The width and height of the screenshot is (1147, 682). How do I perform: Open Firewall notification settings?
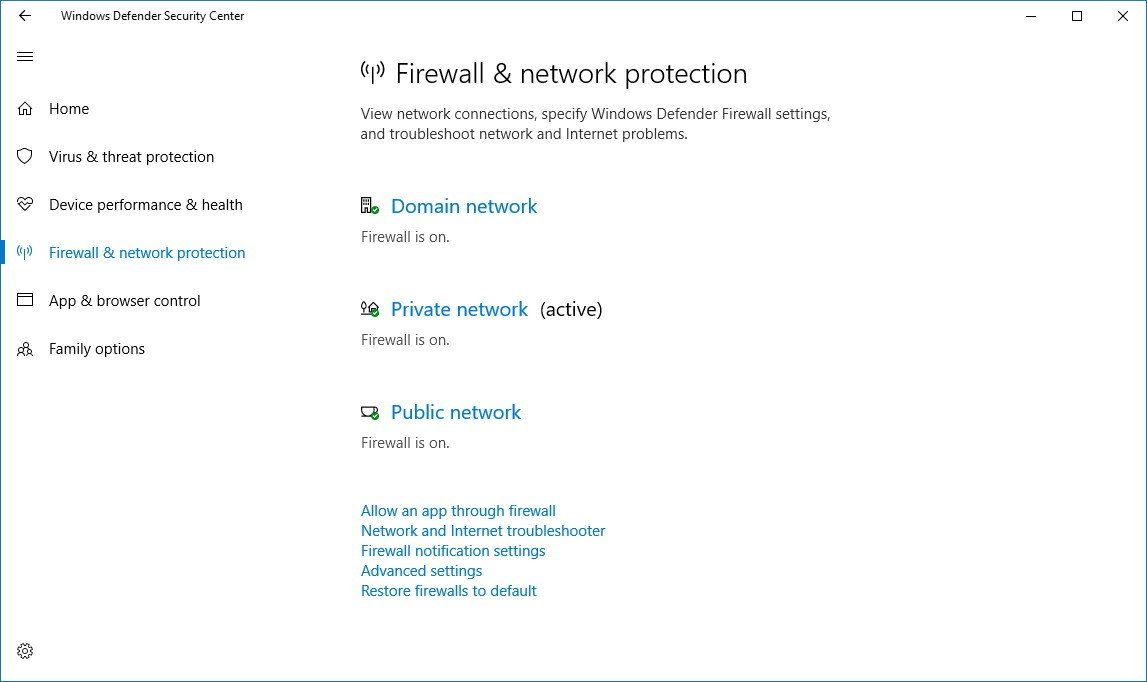[x=453, y=550]
